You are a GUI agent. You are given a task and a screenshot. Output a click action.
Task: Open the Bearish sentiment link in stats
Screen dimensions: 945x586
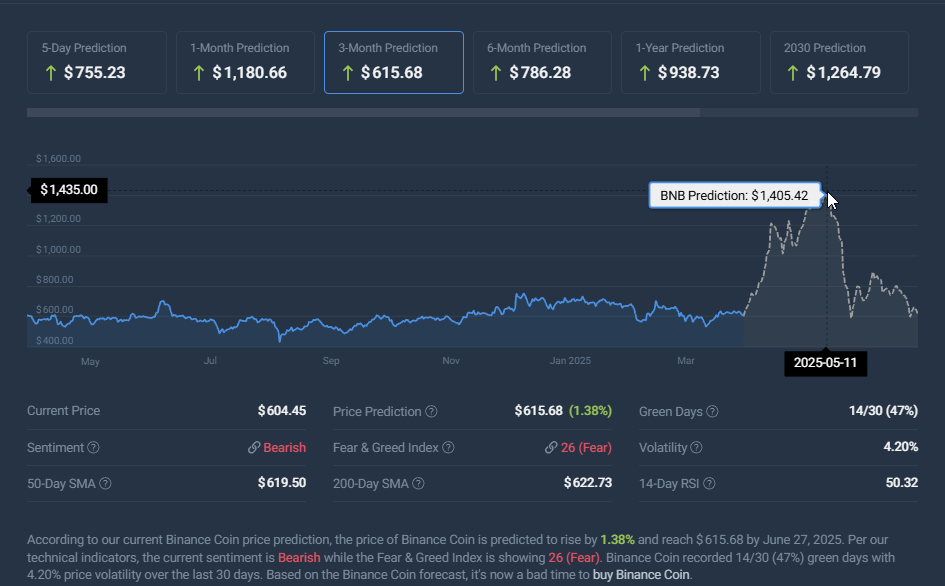pyautogui.click(x=284, y=447)
